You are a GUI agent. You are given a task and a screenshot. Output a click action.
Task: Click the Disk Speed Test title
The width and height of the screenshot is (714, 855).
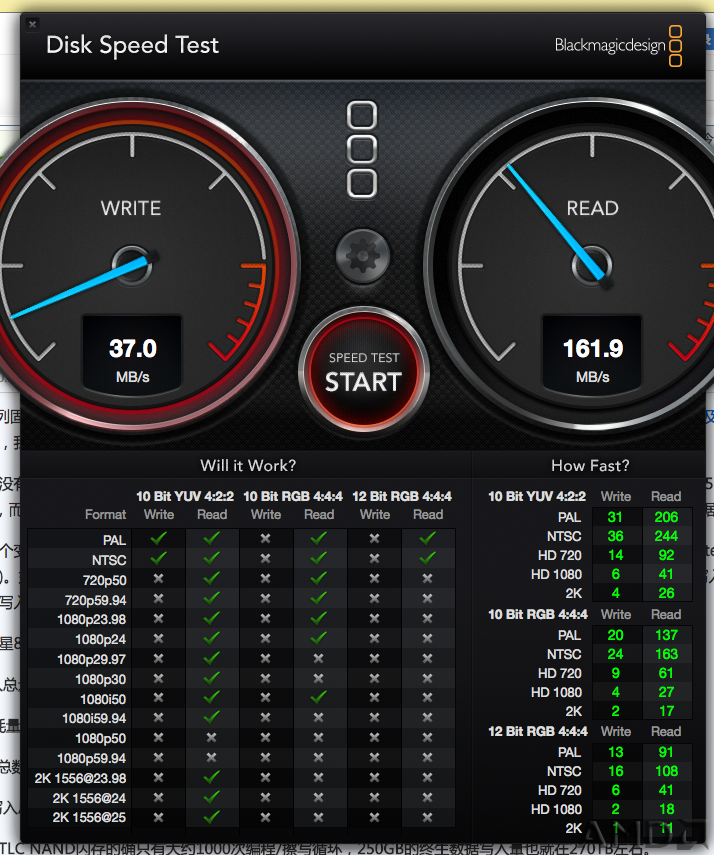[x=133, y=45]
